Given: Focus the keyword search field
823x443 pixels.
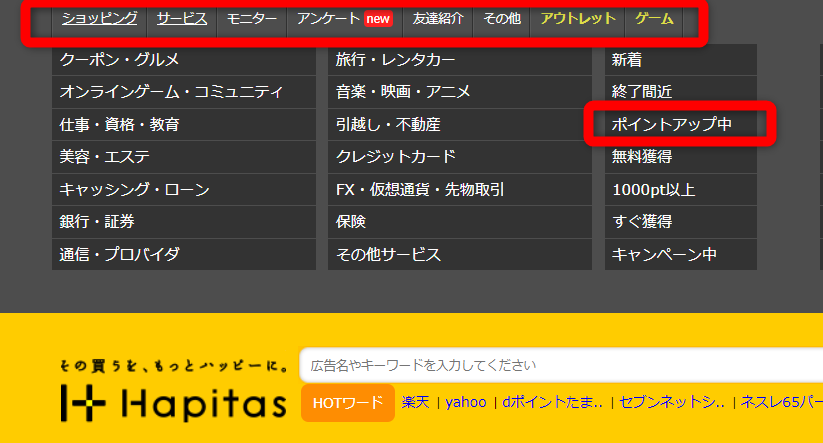Looking at the screenshot, I should (561, 365).
